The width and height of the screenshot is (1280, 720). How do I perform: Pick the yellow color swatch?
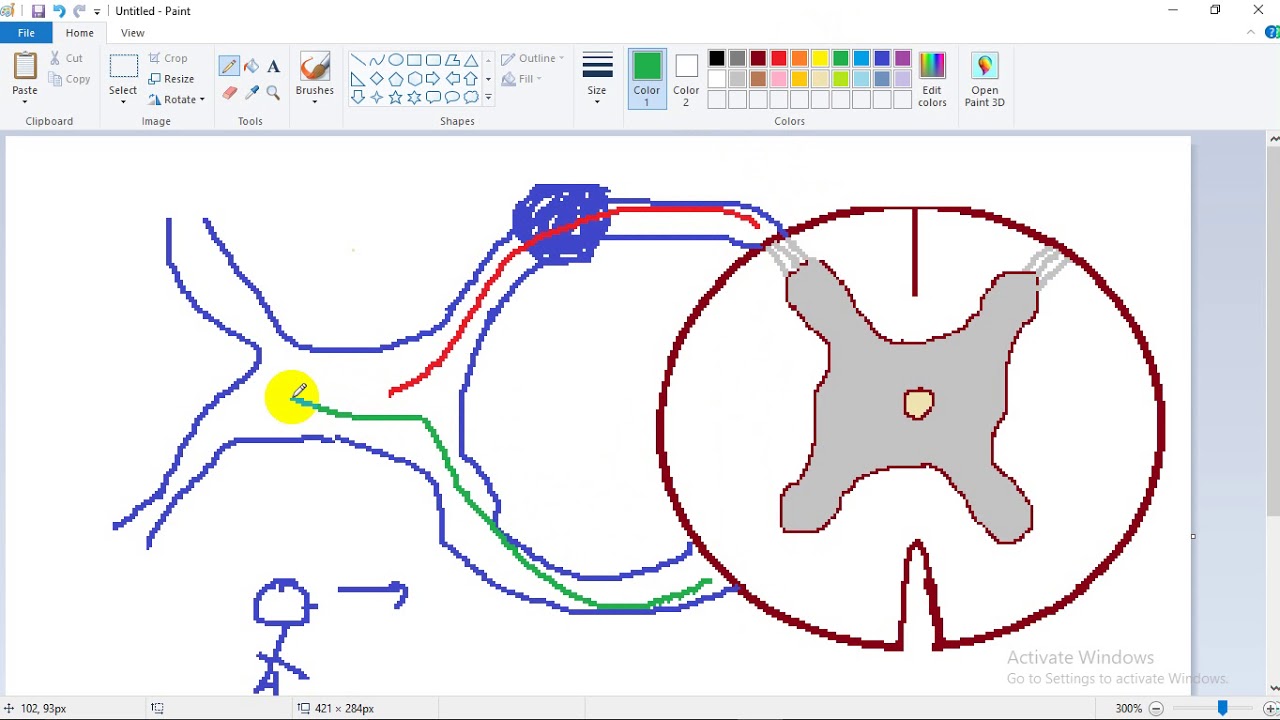coord(820,59)
